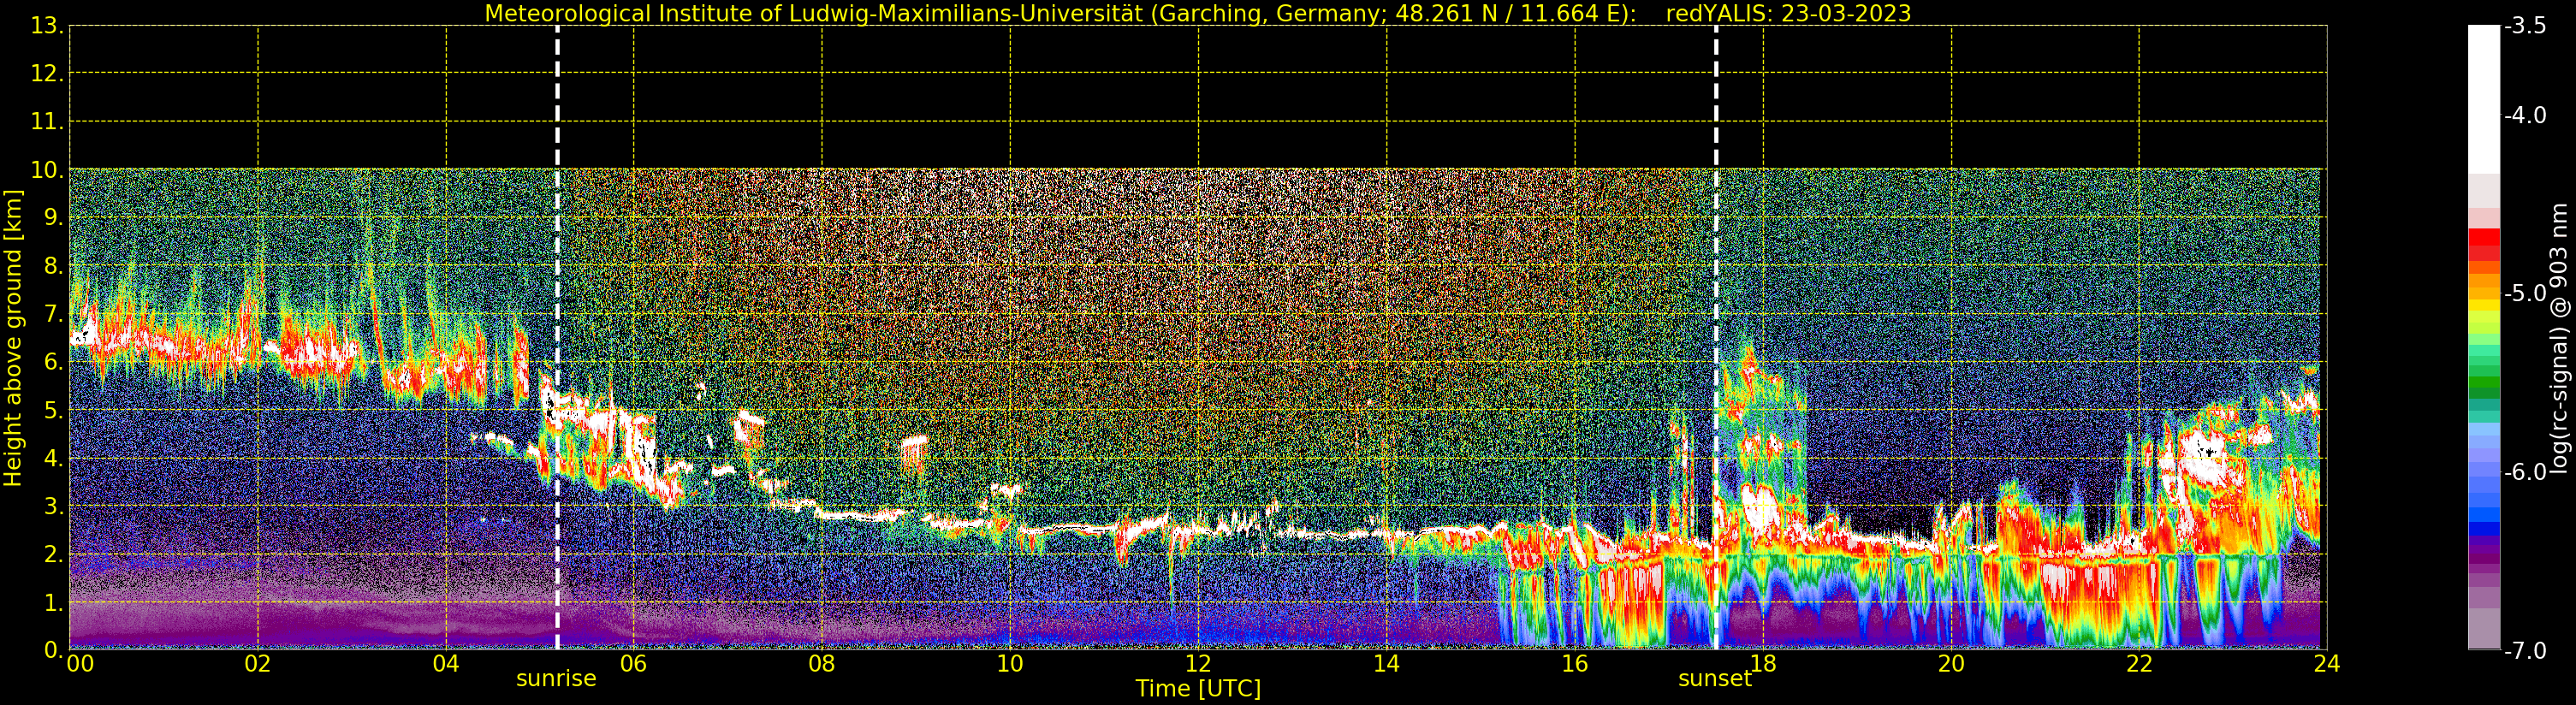Click the y-axis tick label '5.'
Viewport: 2576px width, 705px height.
54,411
